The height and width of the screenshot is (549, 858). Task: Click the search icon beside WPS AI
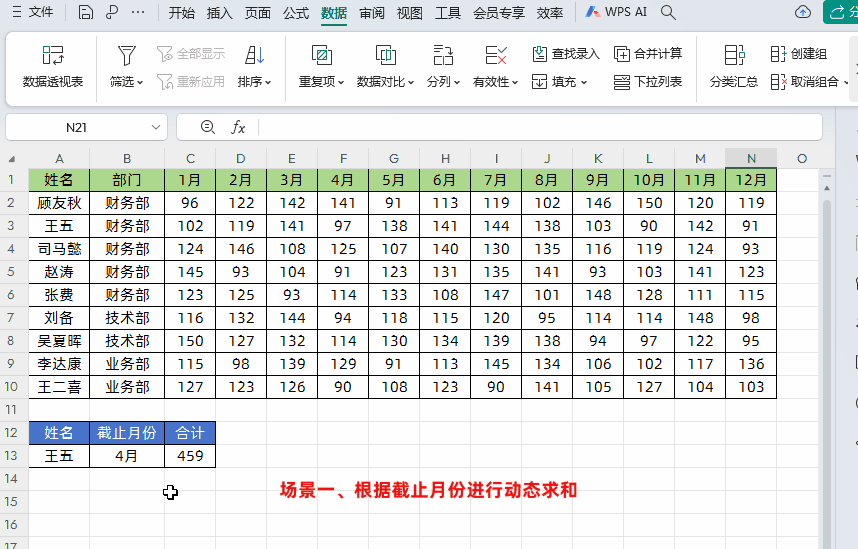(x=668, y=12)
